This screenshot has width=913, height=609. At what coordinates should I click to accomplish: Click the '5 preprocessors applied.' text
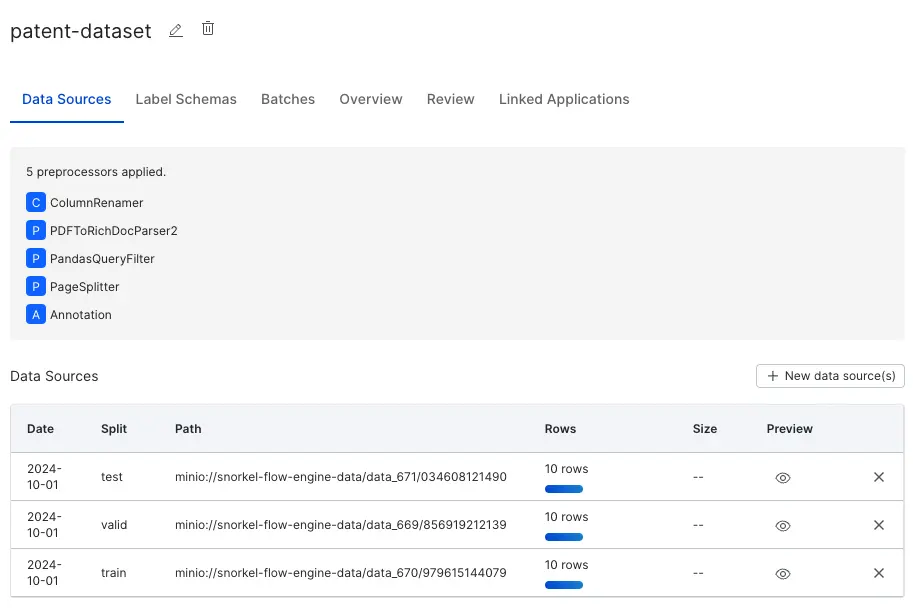(x=96, y=172)
